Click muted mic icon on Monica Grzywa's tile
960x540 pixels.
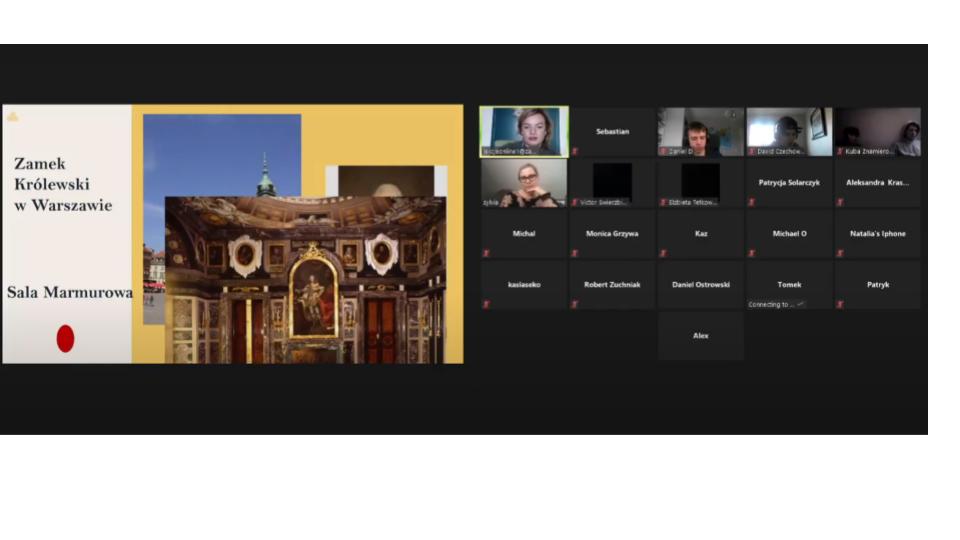click(x=574, y=253)
